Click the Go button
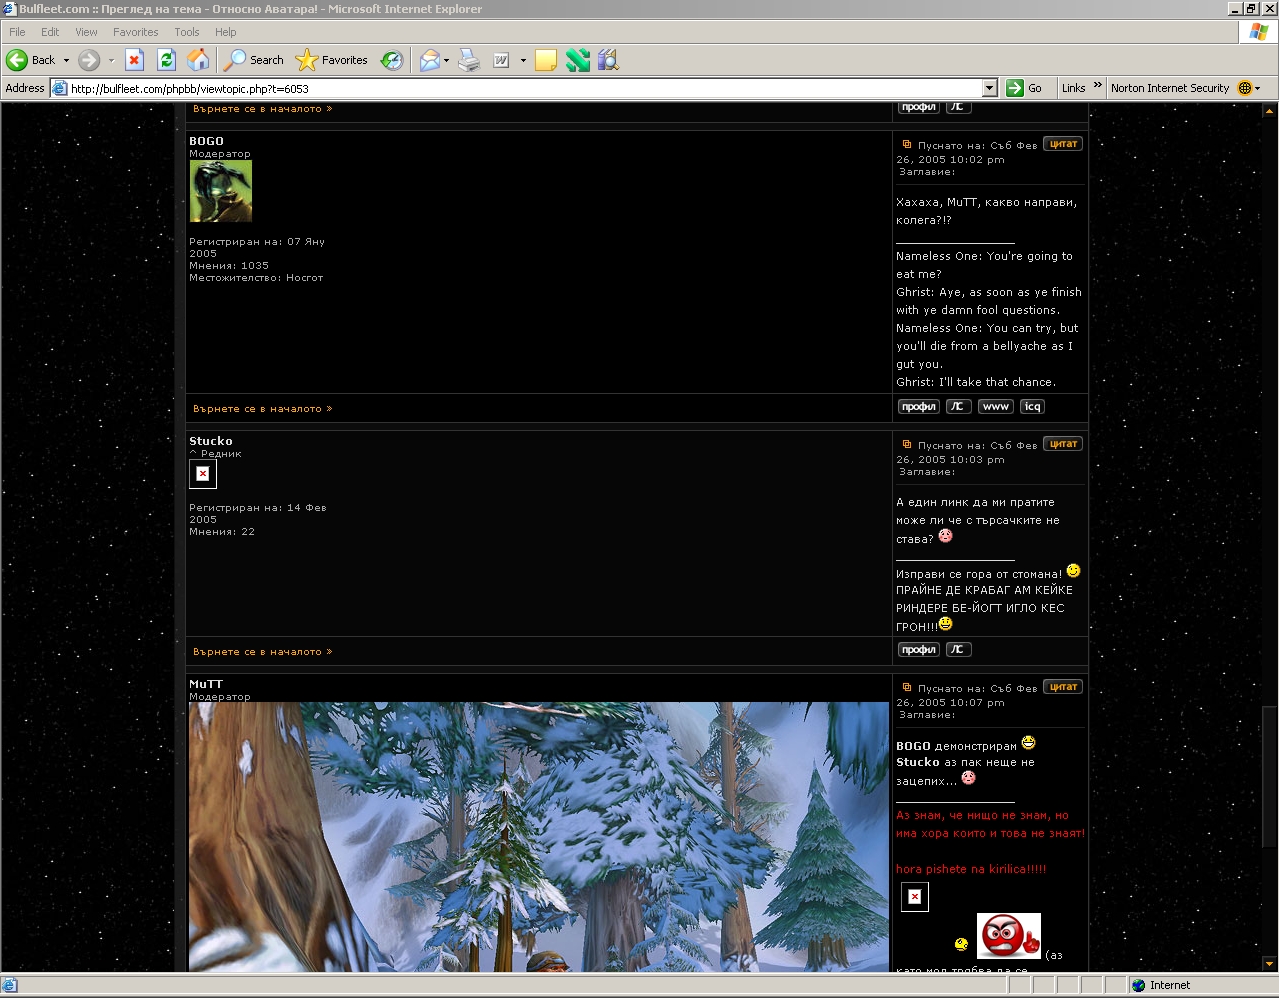Viewport: 1279px width, 998px height. [x=1025, y=88]
